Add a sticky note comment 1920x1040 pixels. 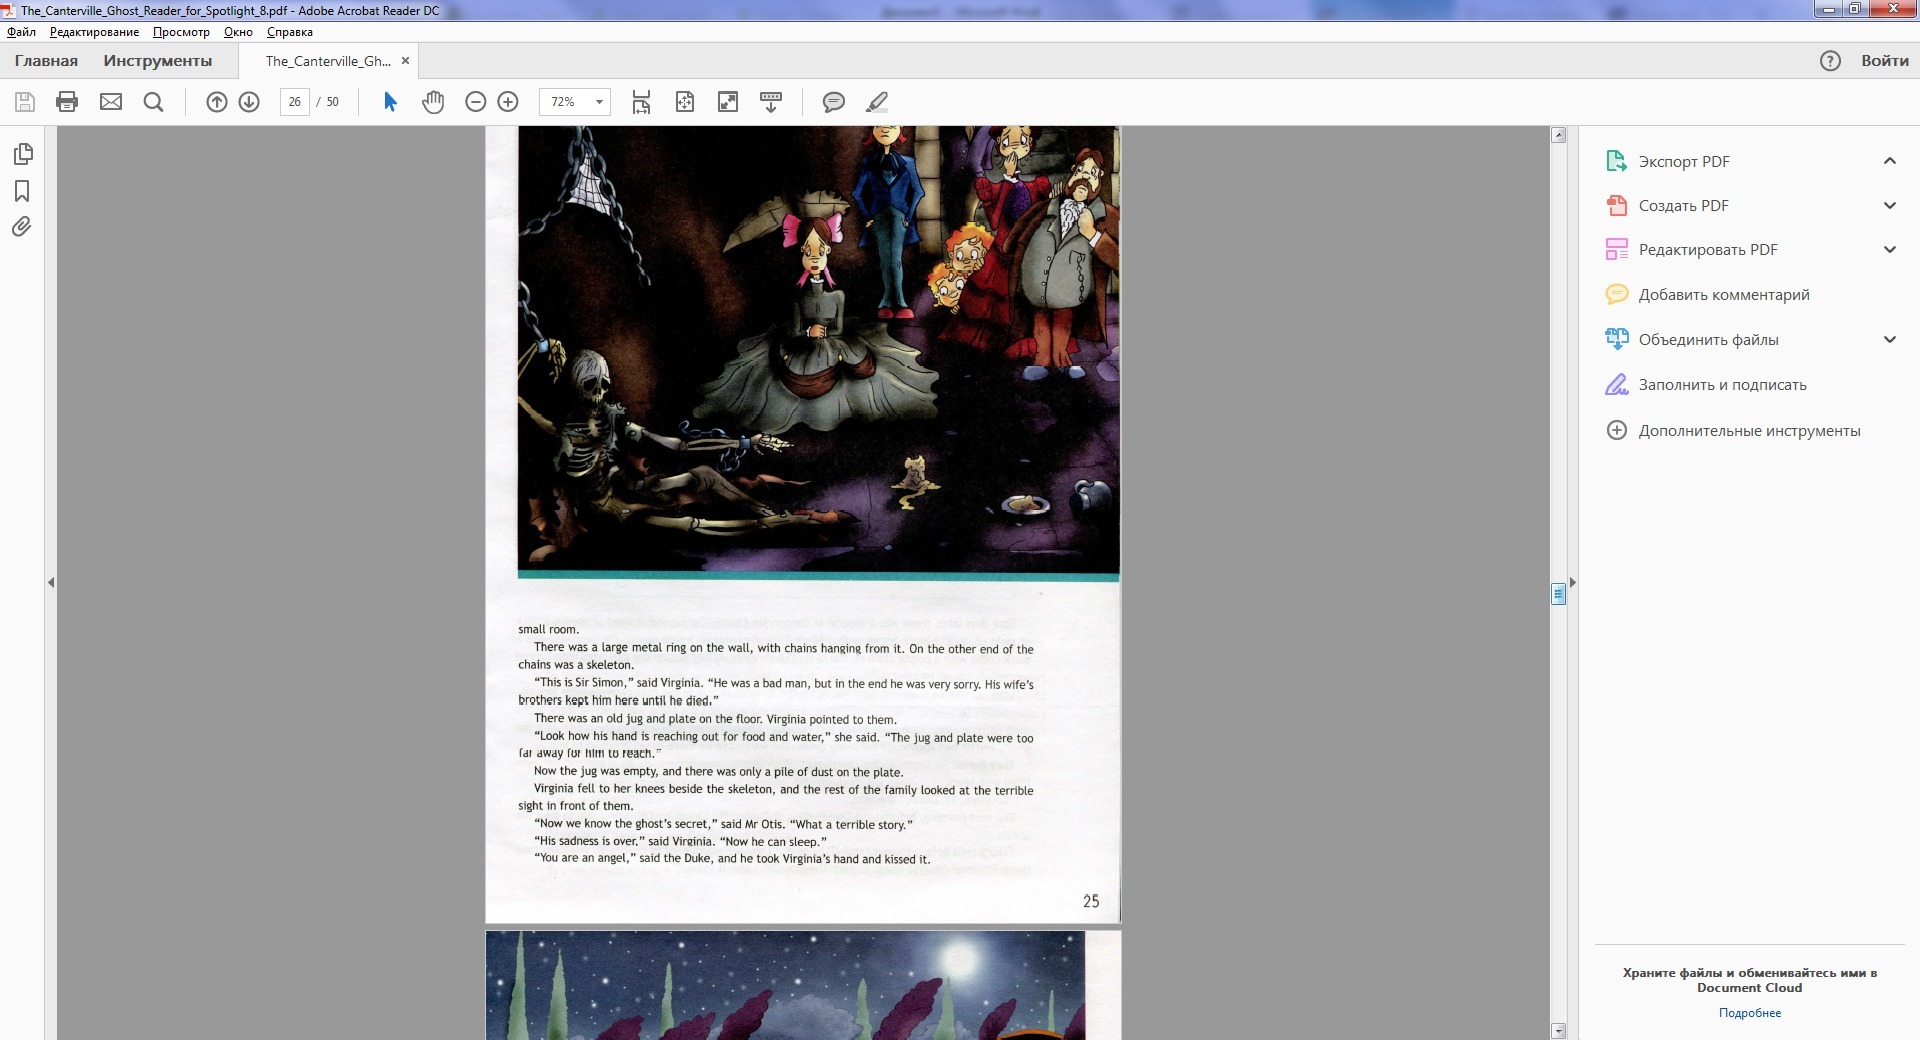[x=834, y=102]
